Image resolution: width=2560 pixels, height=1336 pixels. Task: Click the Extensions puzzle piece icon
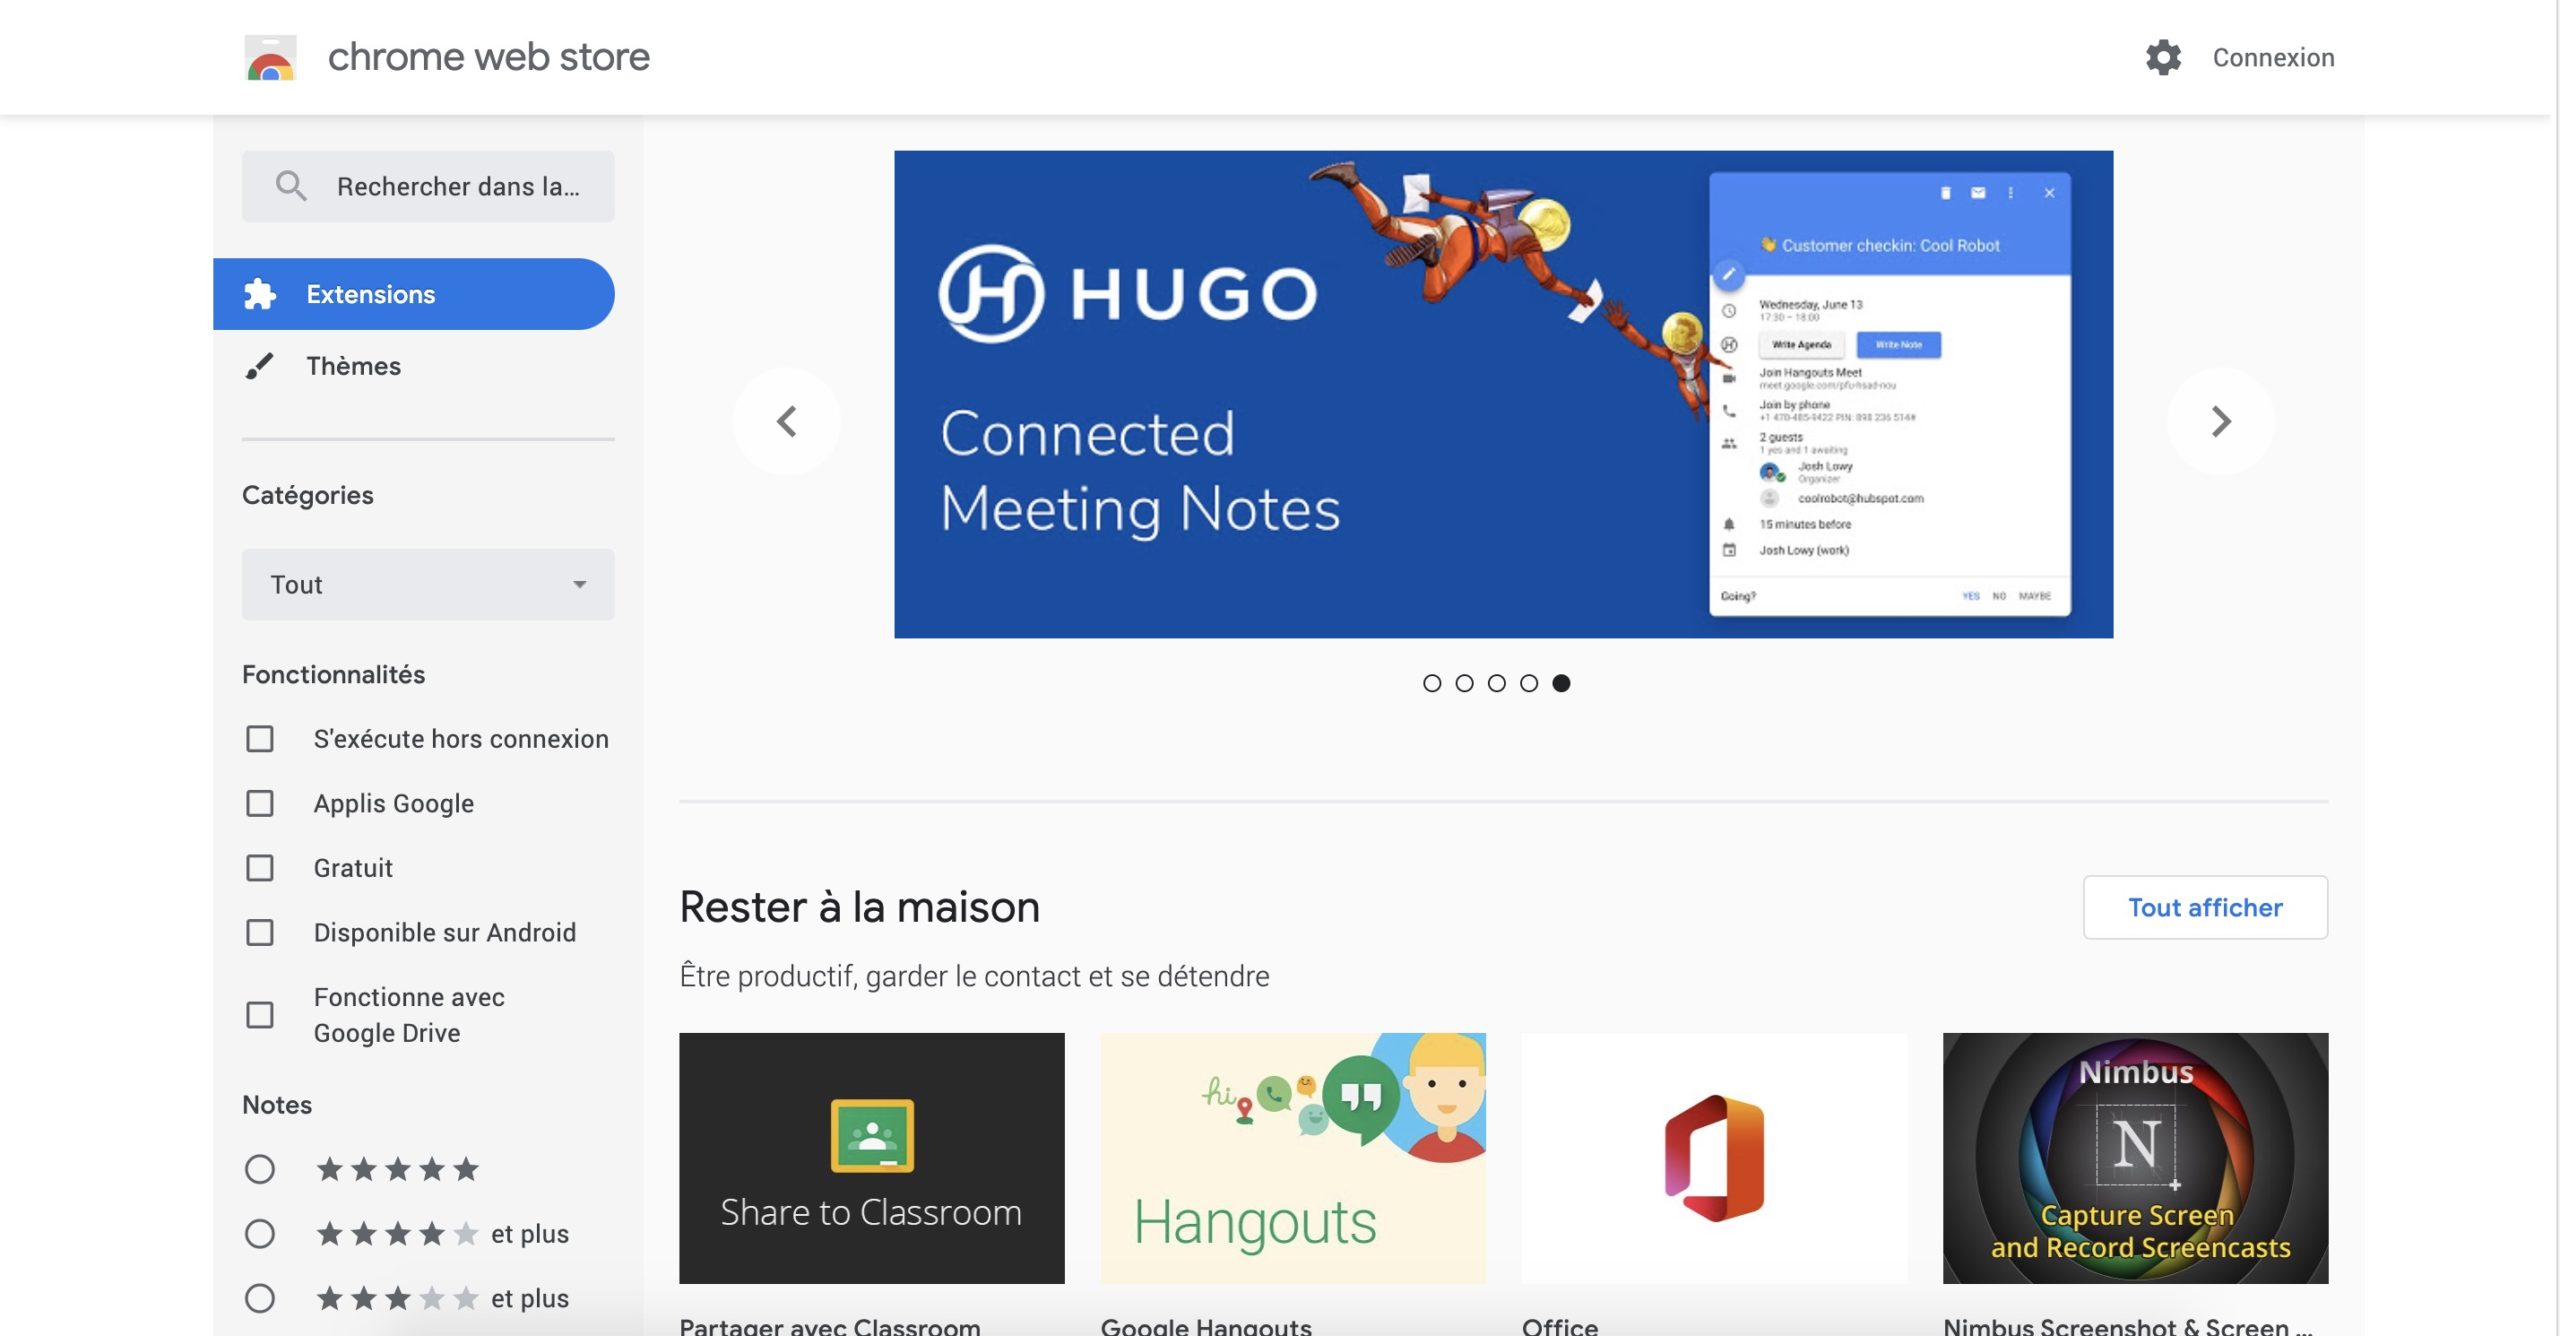tap(260, 294)
